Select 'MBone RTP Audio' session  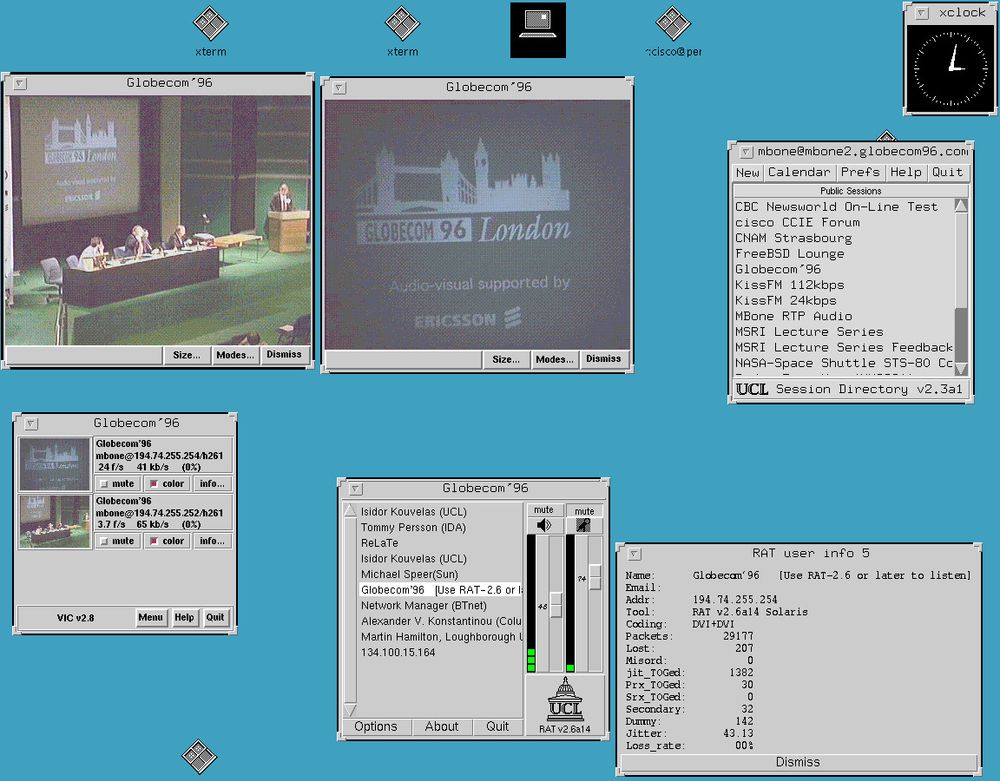[793, 316]
